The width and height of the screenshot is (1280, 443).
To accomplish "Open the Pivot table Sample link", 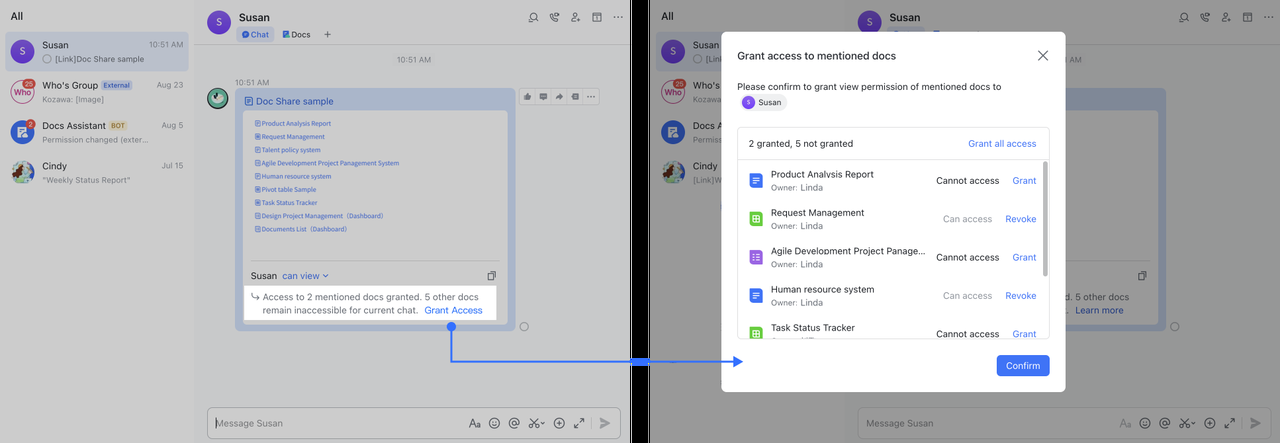I will 290,189.
